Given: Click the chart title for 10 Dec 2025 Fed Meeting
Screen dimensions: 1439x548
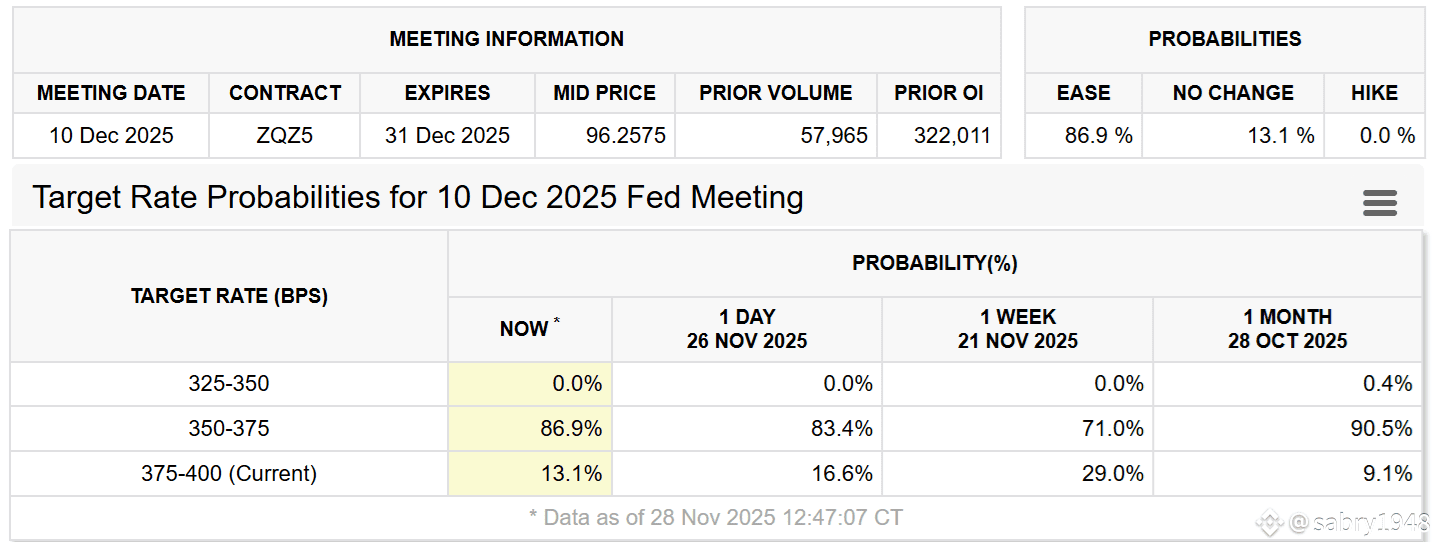Looking at the screenshot, I should 418,197.
